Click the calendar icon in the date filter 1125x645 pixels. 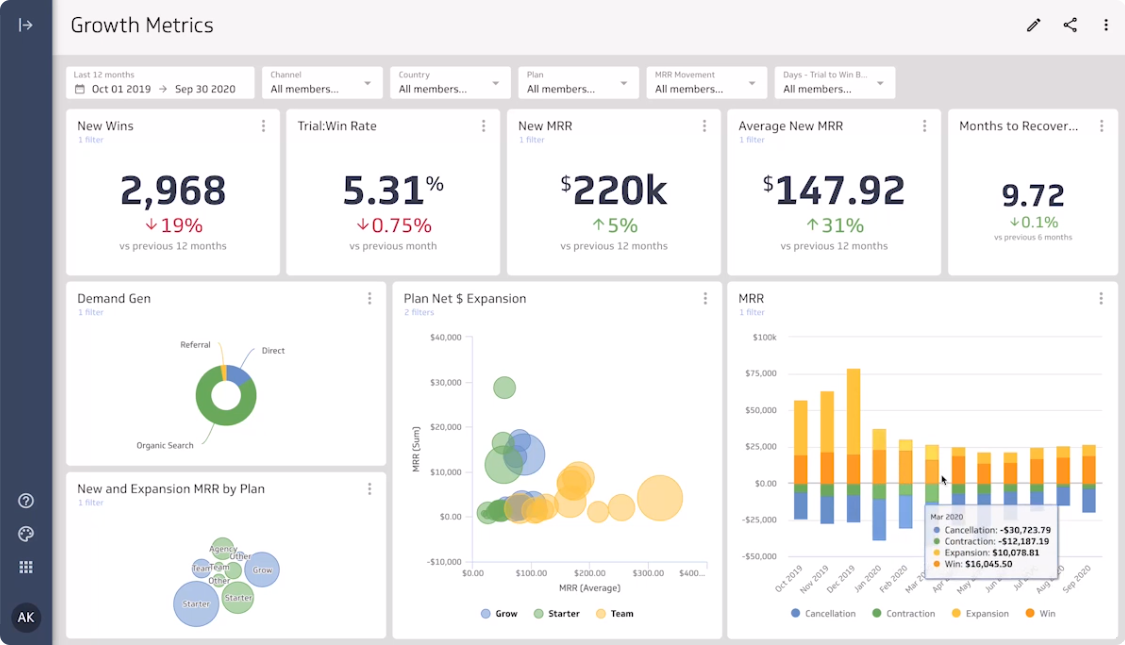80,89
